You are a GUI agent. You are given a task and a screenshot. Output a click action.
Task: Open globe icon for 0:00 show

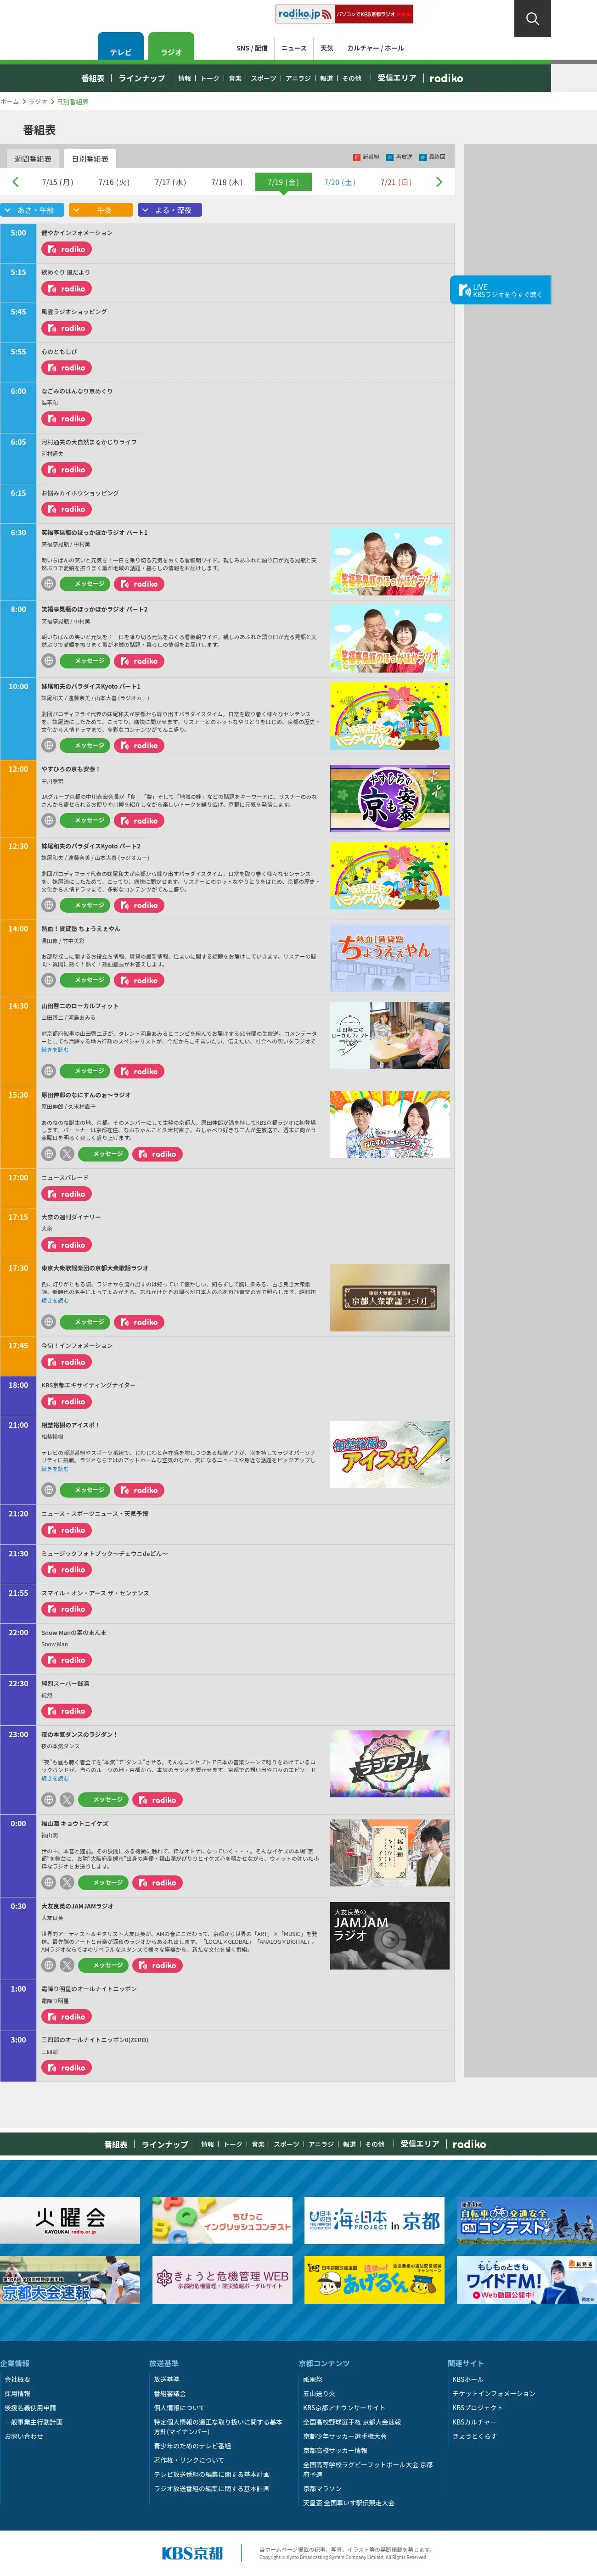[x=48, y=1882]
